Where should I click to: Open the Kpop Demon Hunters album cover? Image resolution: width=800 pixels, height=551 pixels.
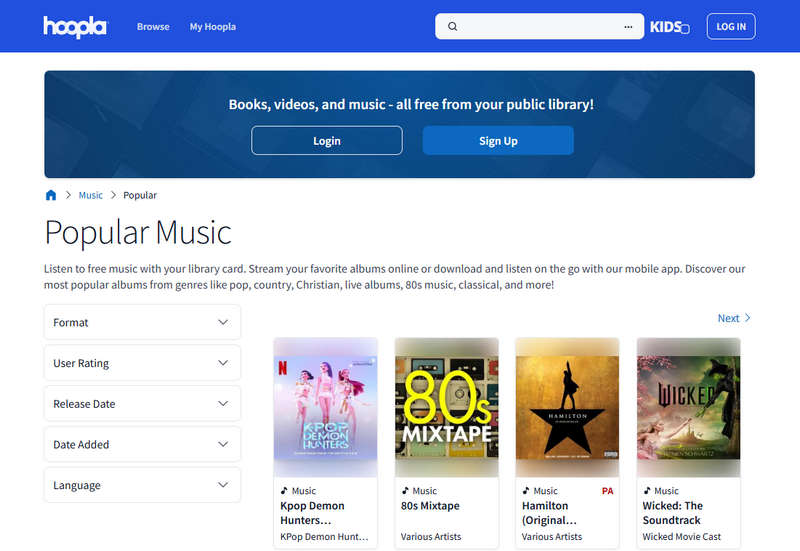point(326,407)
